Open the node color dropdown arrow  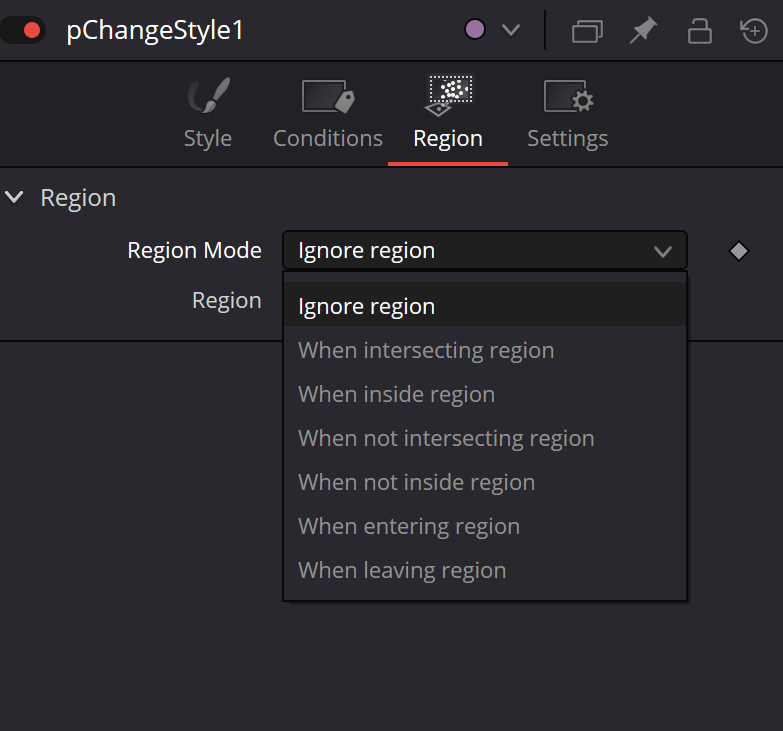click(511, 30)
